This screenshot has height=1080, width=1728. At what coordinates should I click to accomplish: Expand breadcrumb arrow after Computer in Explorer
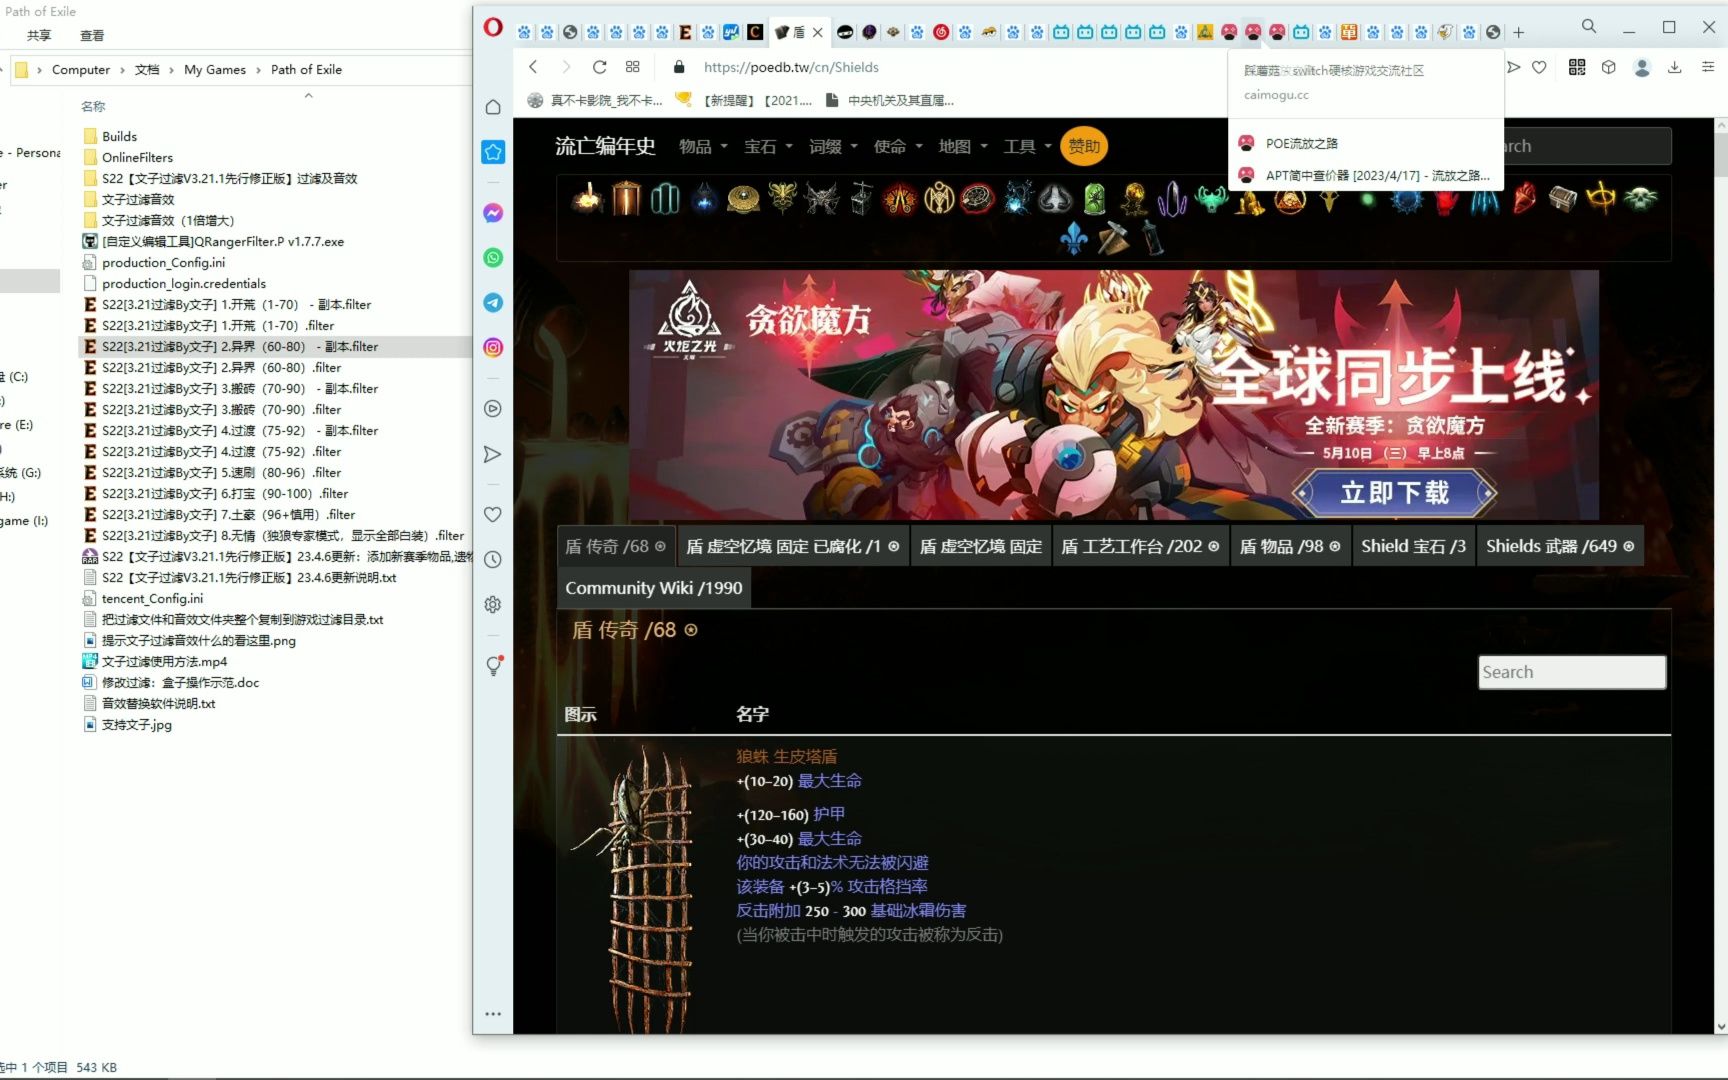(122, 70)
